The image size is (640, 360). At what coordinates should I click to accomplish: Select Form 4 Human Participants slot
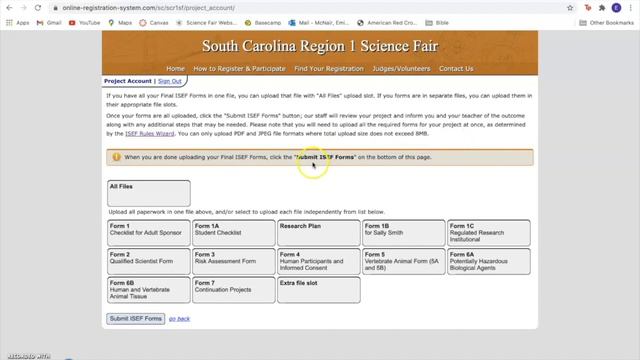(x=319, y=261)
